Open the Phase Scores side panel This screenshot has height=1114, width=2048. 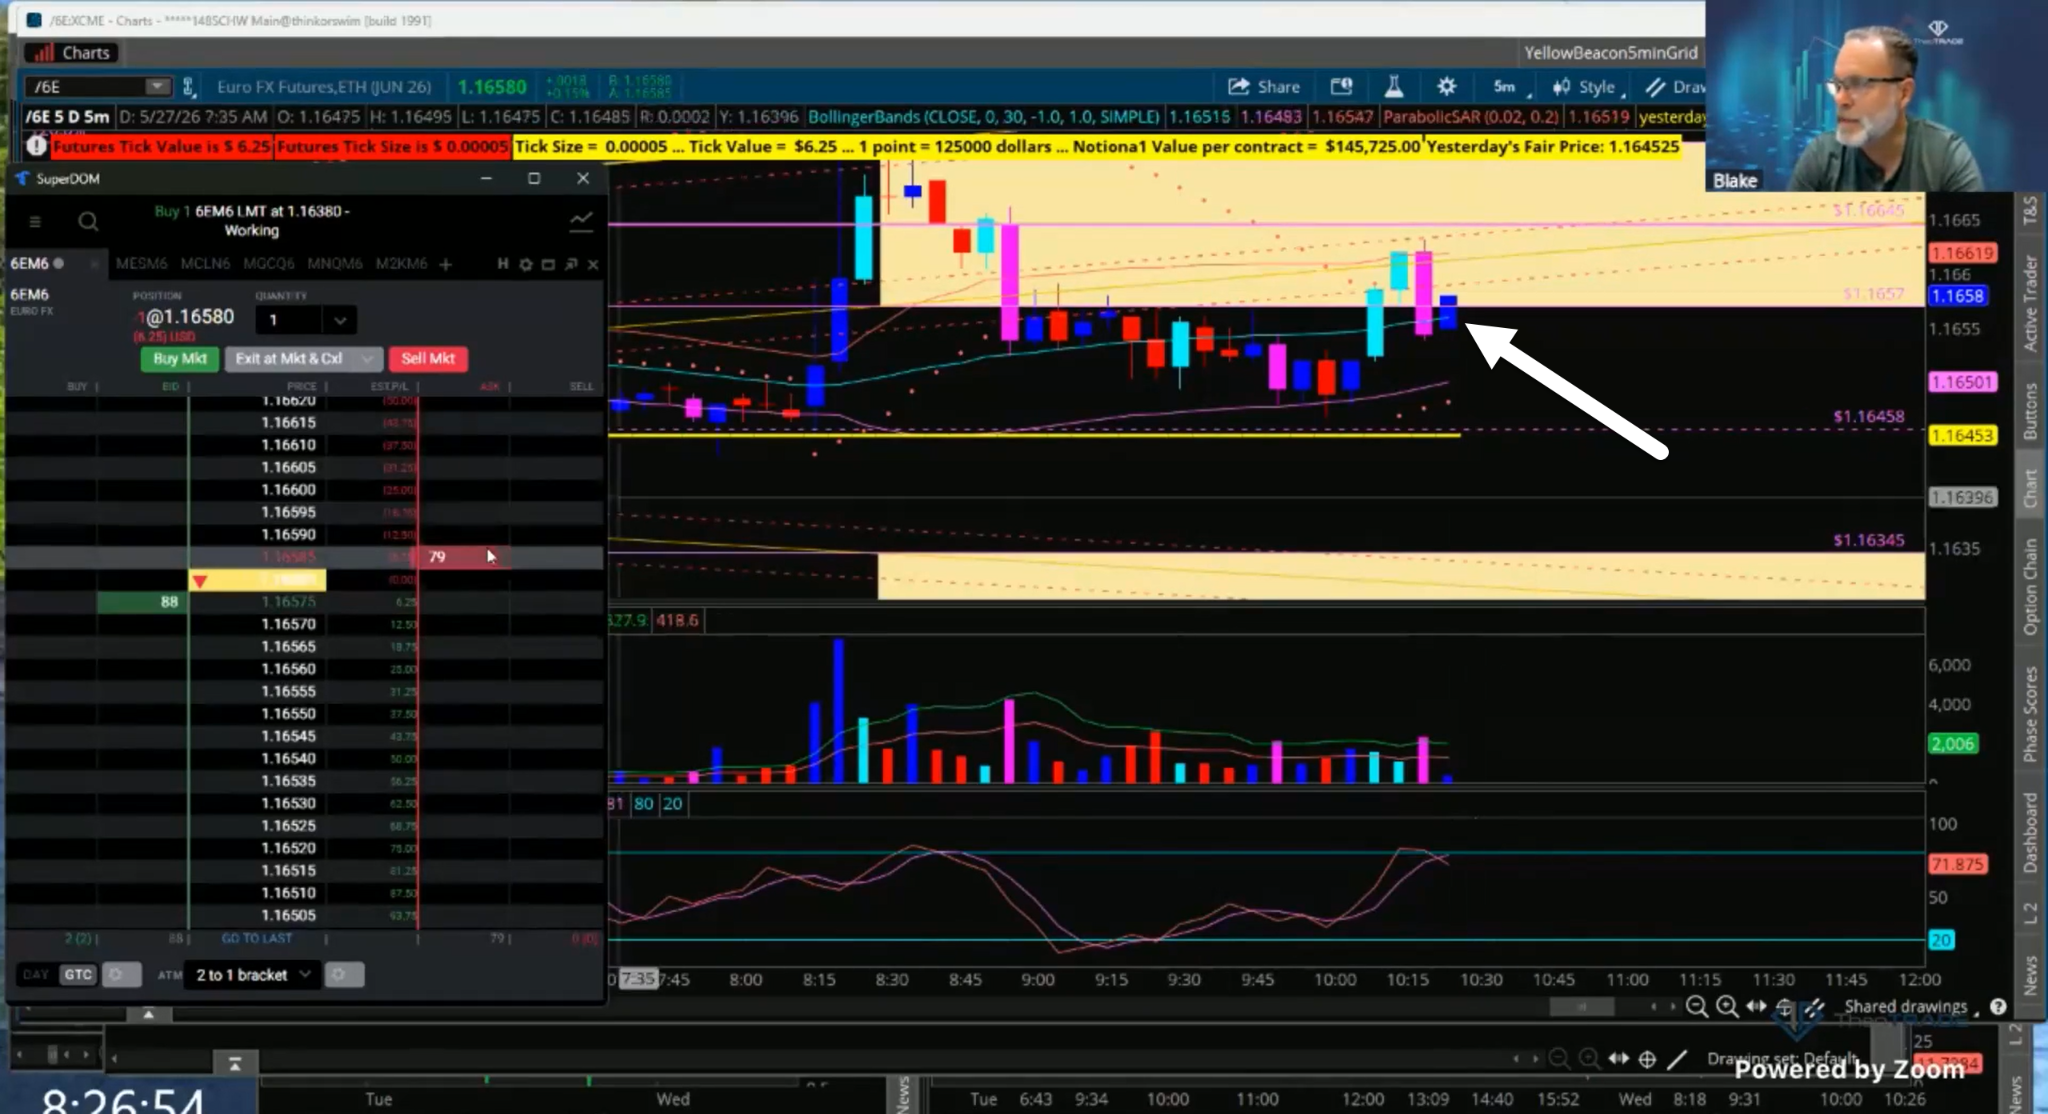(x=2030, y=714)
